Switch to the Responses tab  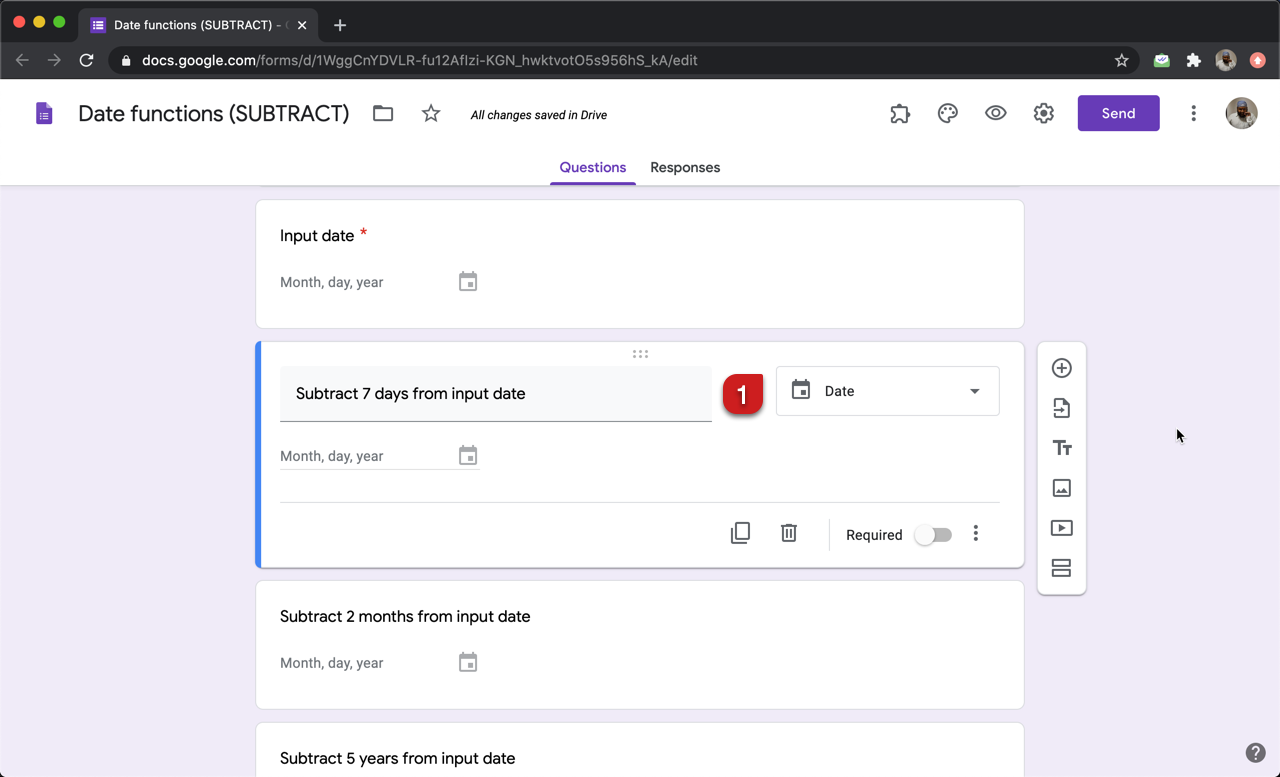pyautogui.click(x=685, y=167)
